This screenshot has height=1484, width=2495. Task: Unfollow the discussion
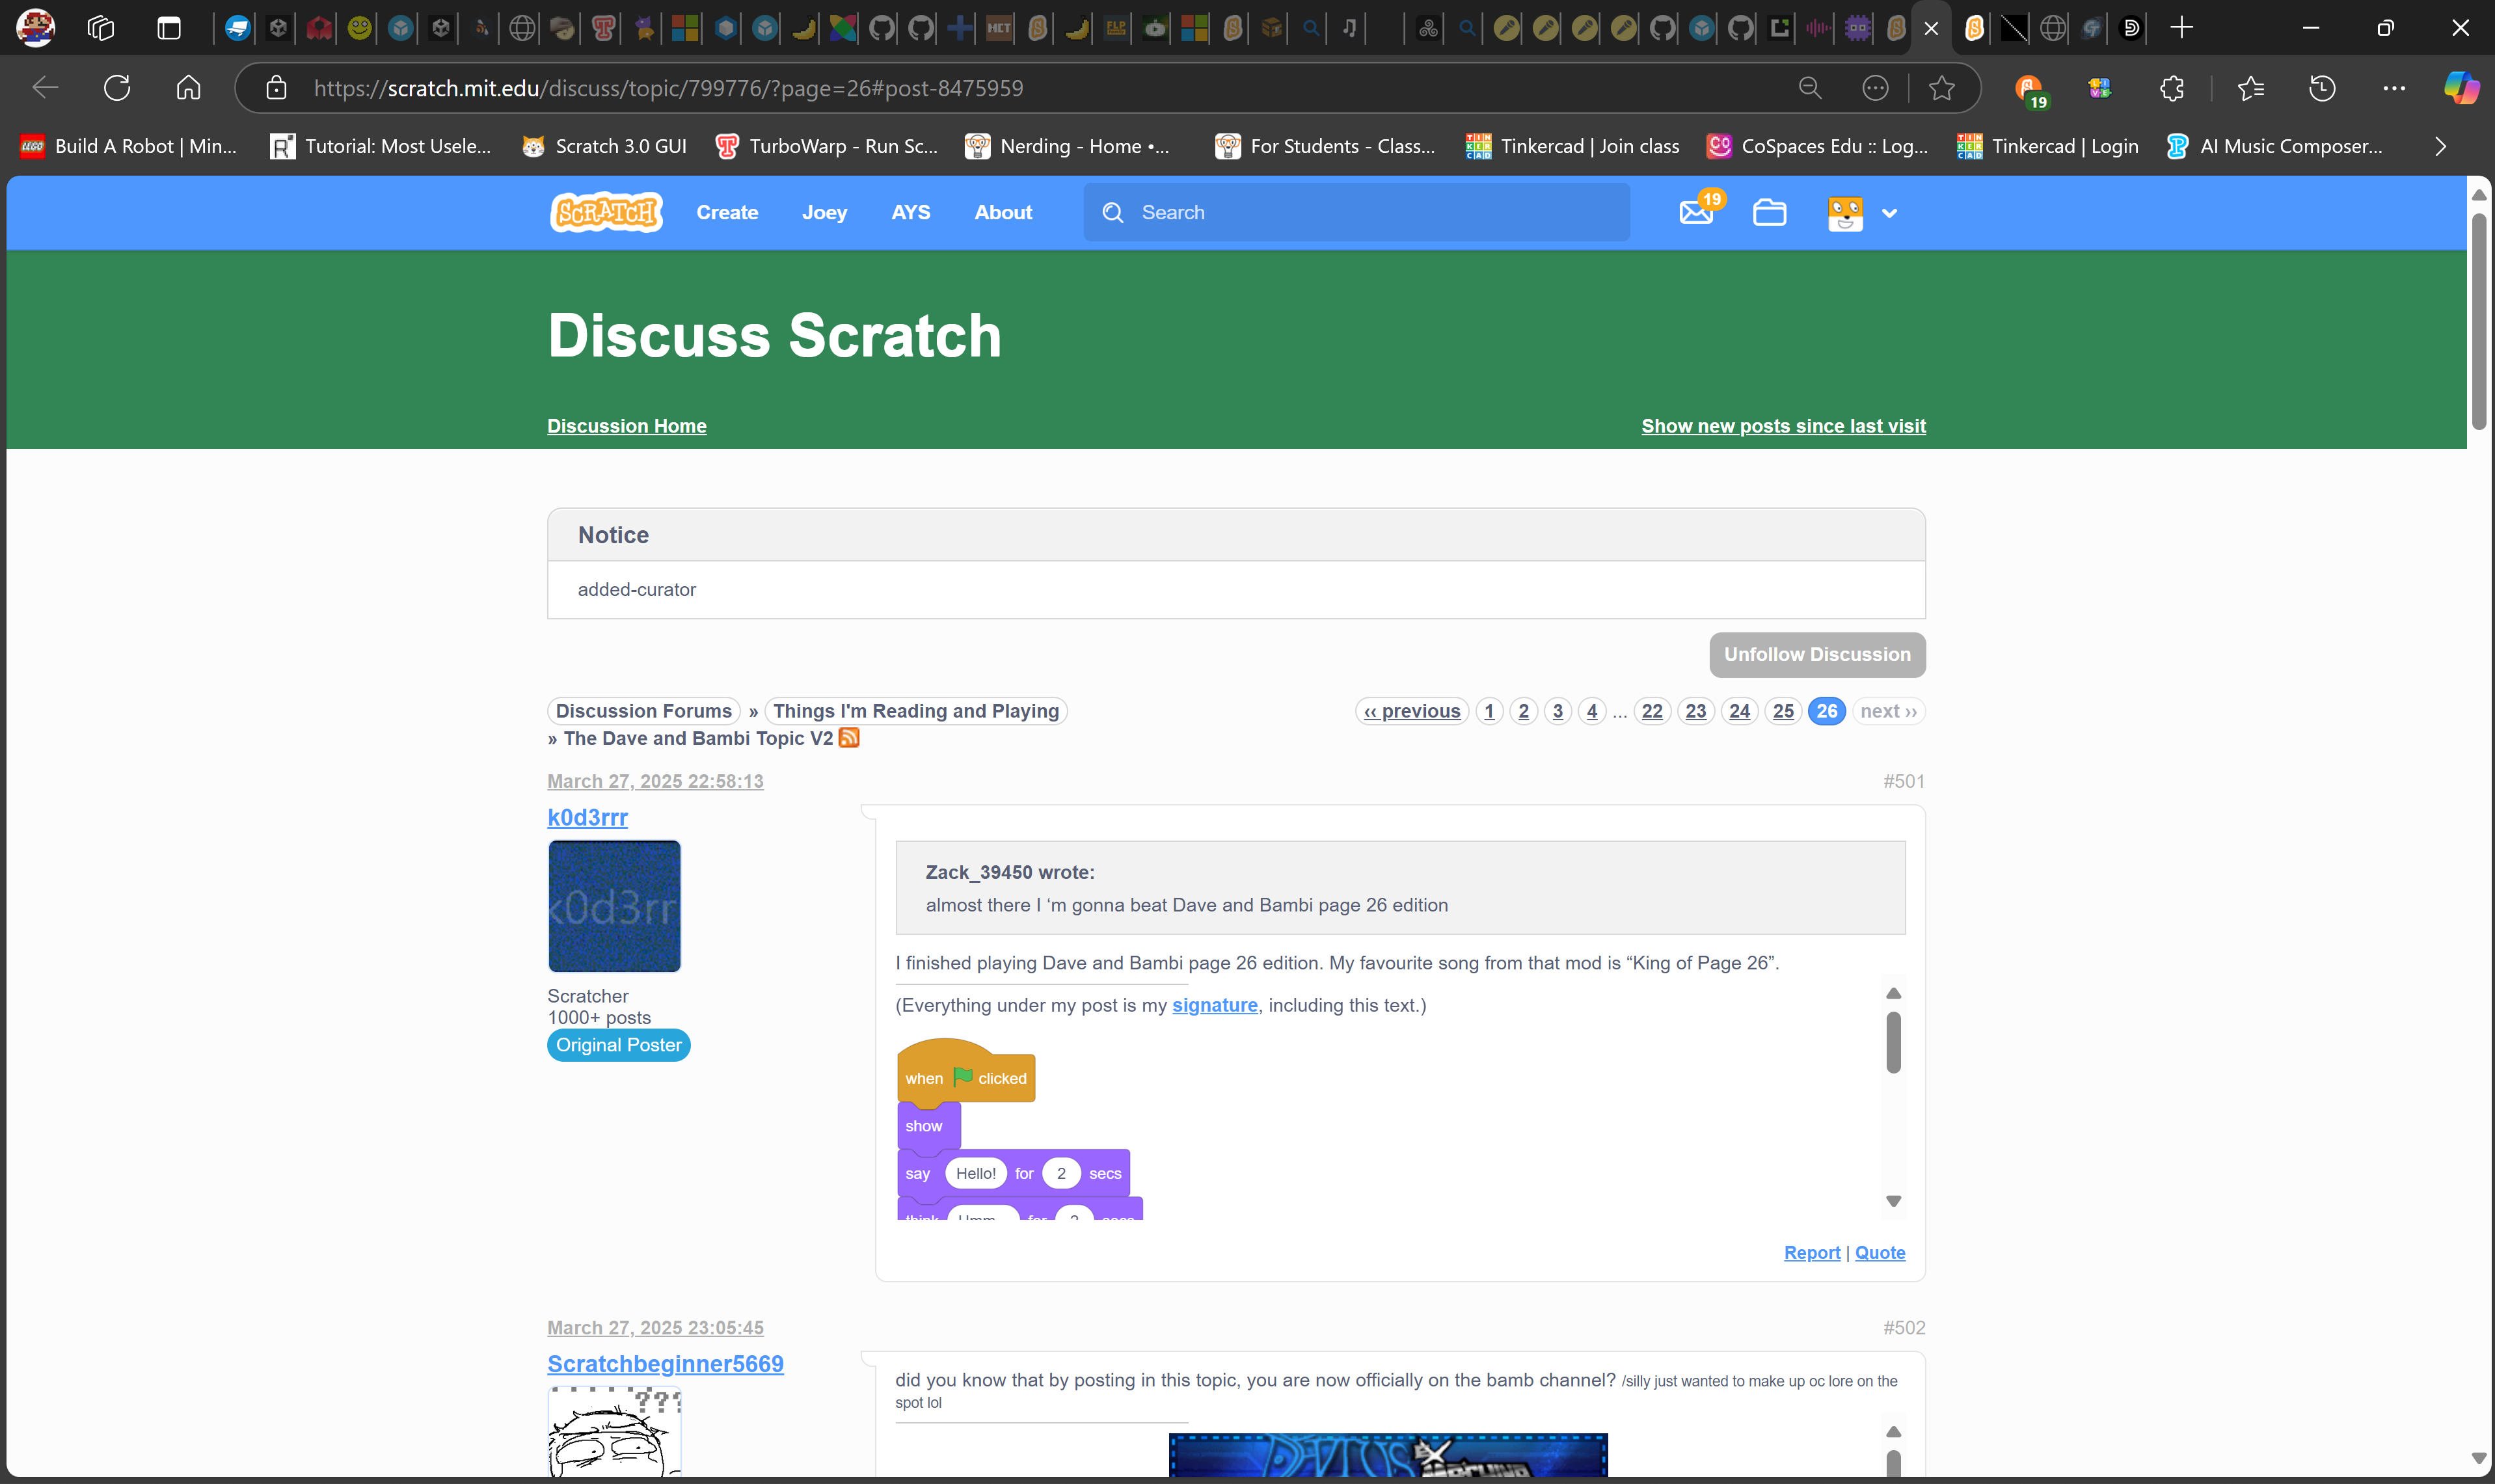(1817, 654)
